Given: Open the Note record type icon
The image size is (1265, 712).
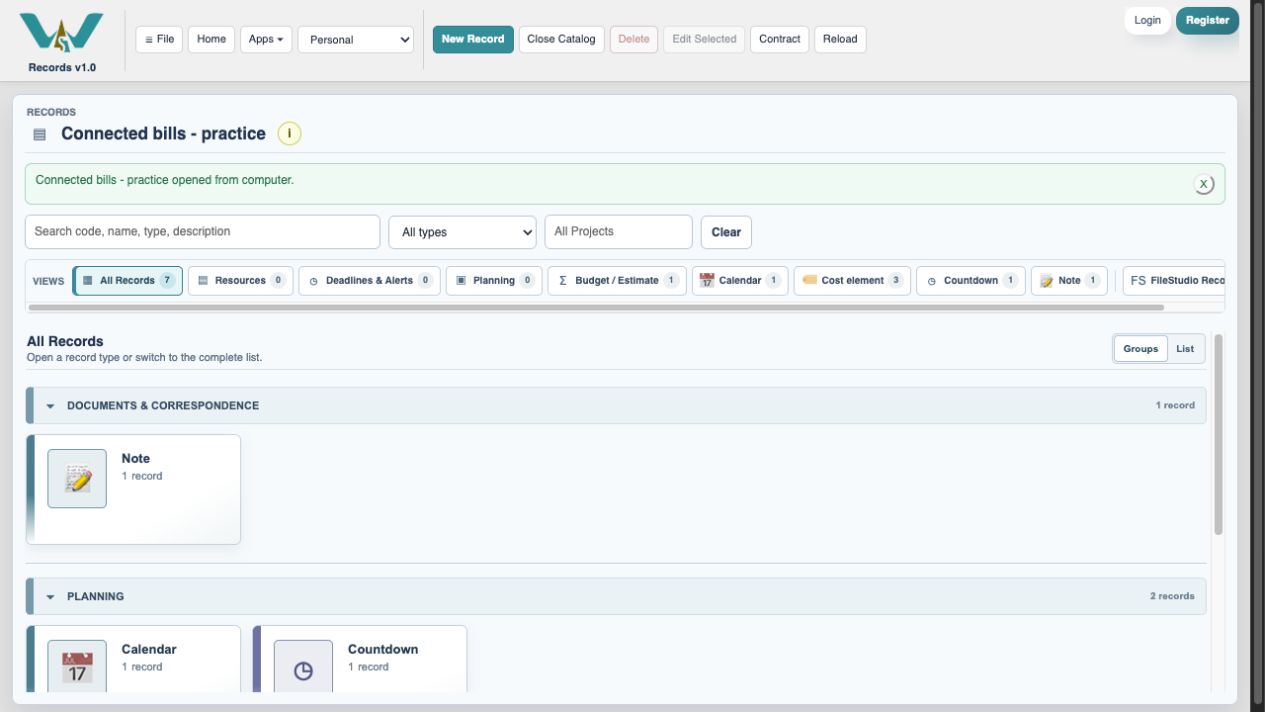Looking at the screenshot, I should click(x=77, y=479).
